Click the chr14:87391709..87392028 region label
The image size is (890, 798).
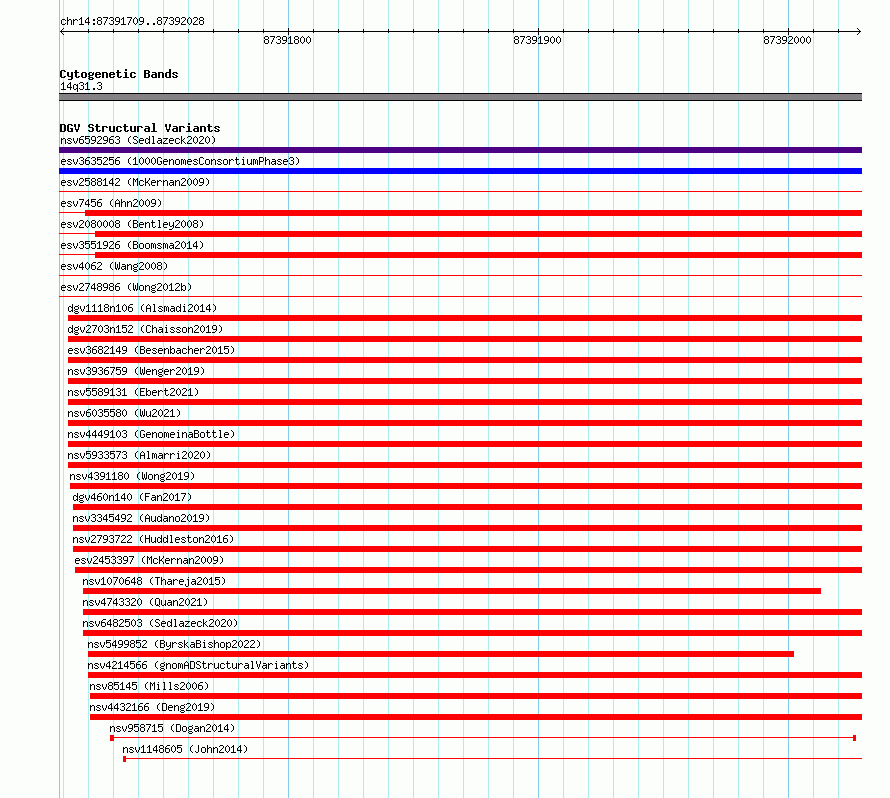coord(132,21)
